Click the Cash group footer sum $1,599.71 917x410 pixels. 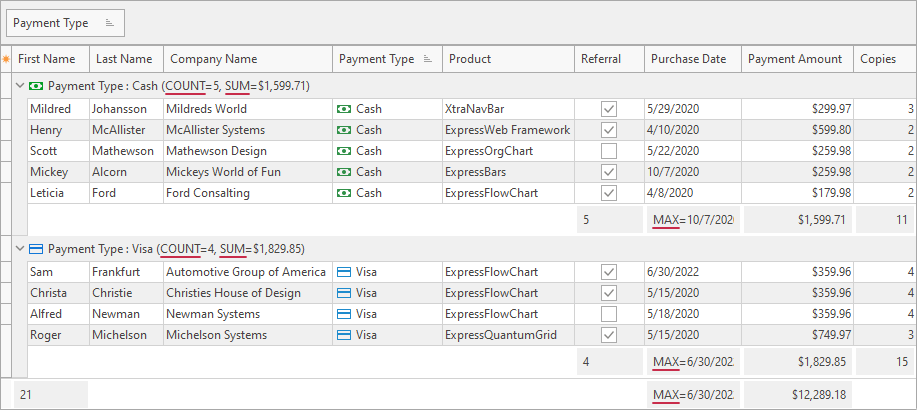click(x=798, y=220)
